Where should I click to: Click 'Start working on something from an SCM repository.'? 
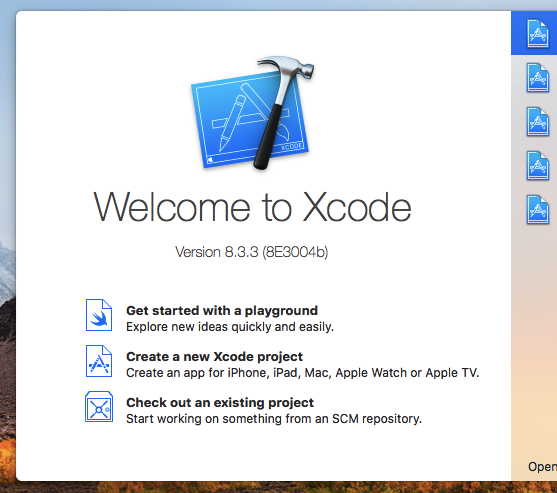[274, 419]
